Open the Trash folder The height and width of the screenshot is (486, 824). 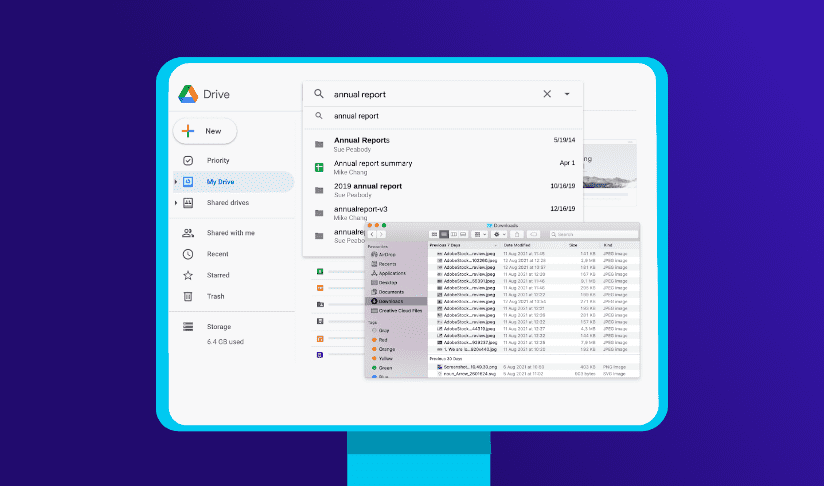(x=215, y=296)
